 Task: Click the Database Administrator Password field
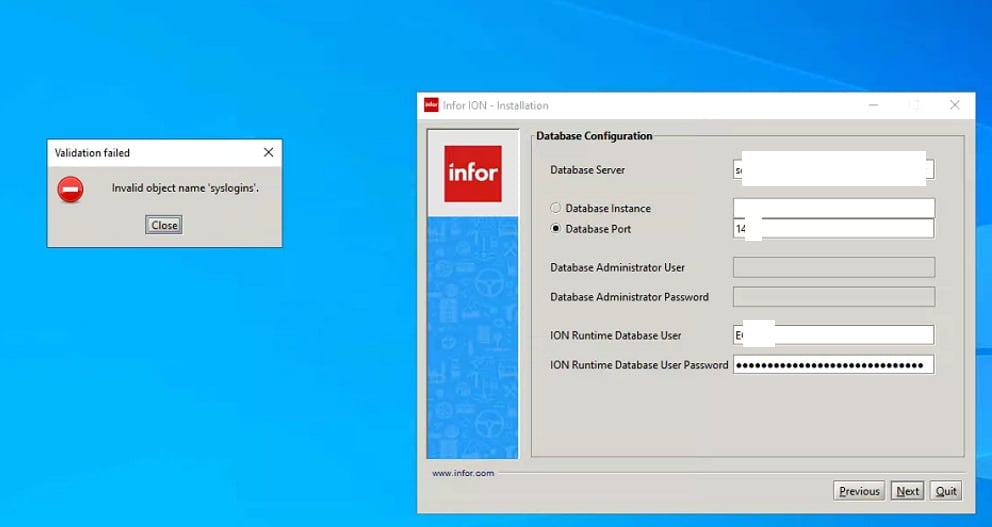click(x=833, y=297)
